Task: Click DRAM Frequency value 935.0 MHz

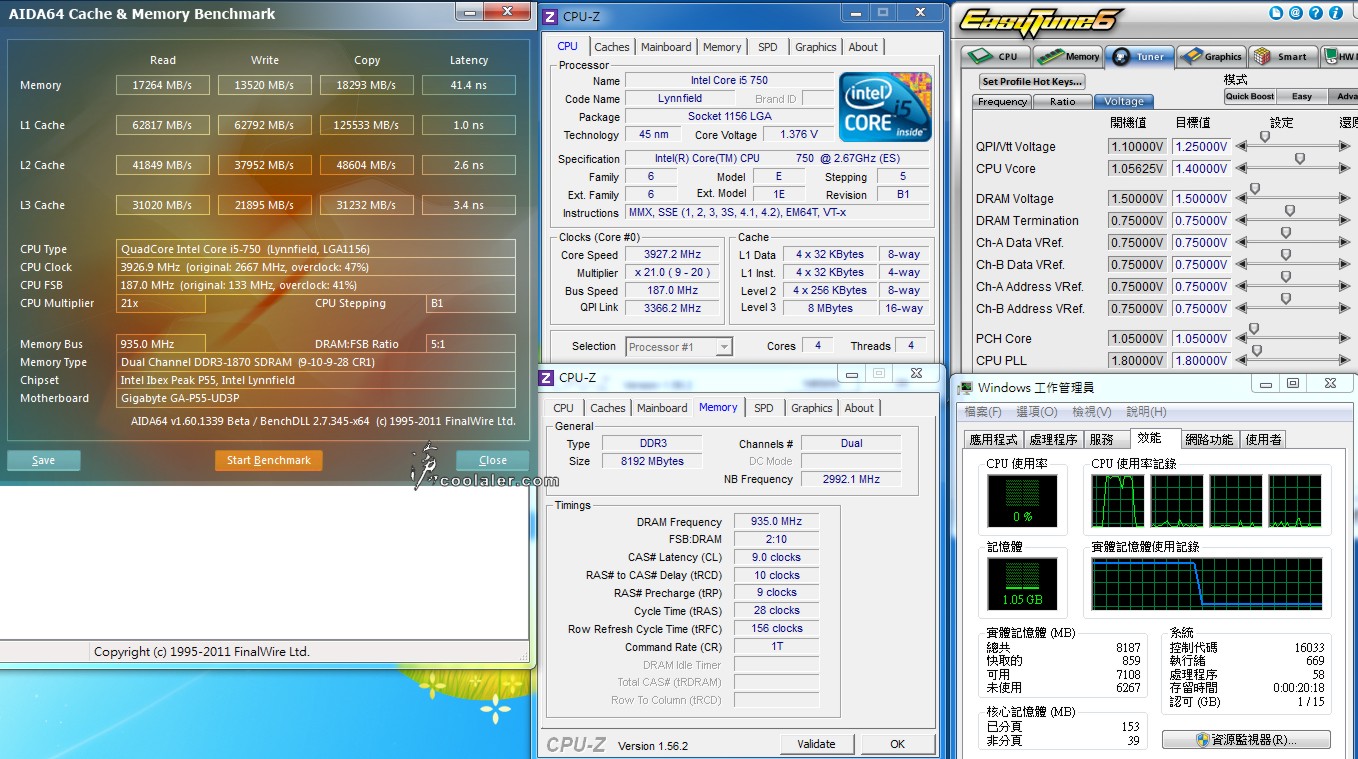Action: 776,522
